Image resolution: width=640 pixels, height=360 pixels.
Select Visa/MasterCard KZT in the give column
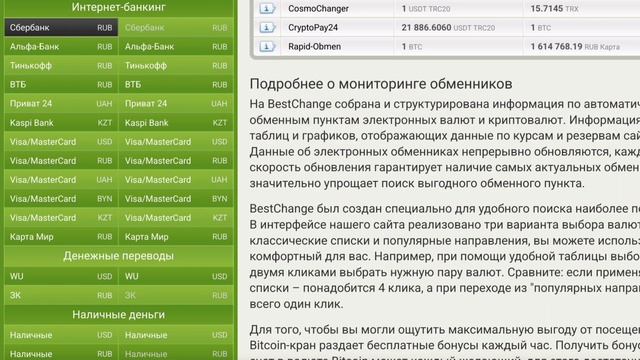(61, 218)
